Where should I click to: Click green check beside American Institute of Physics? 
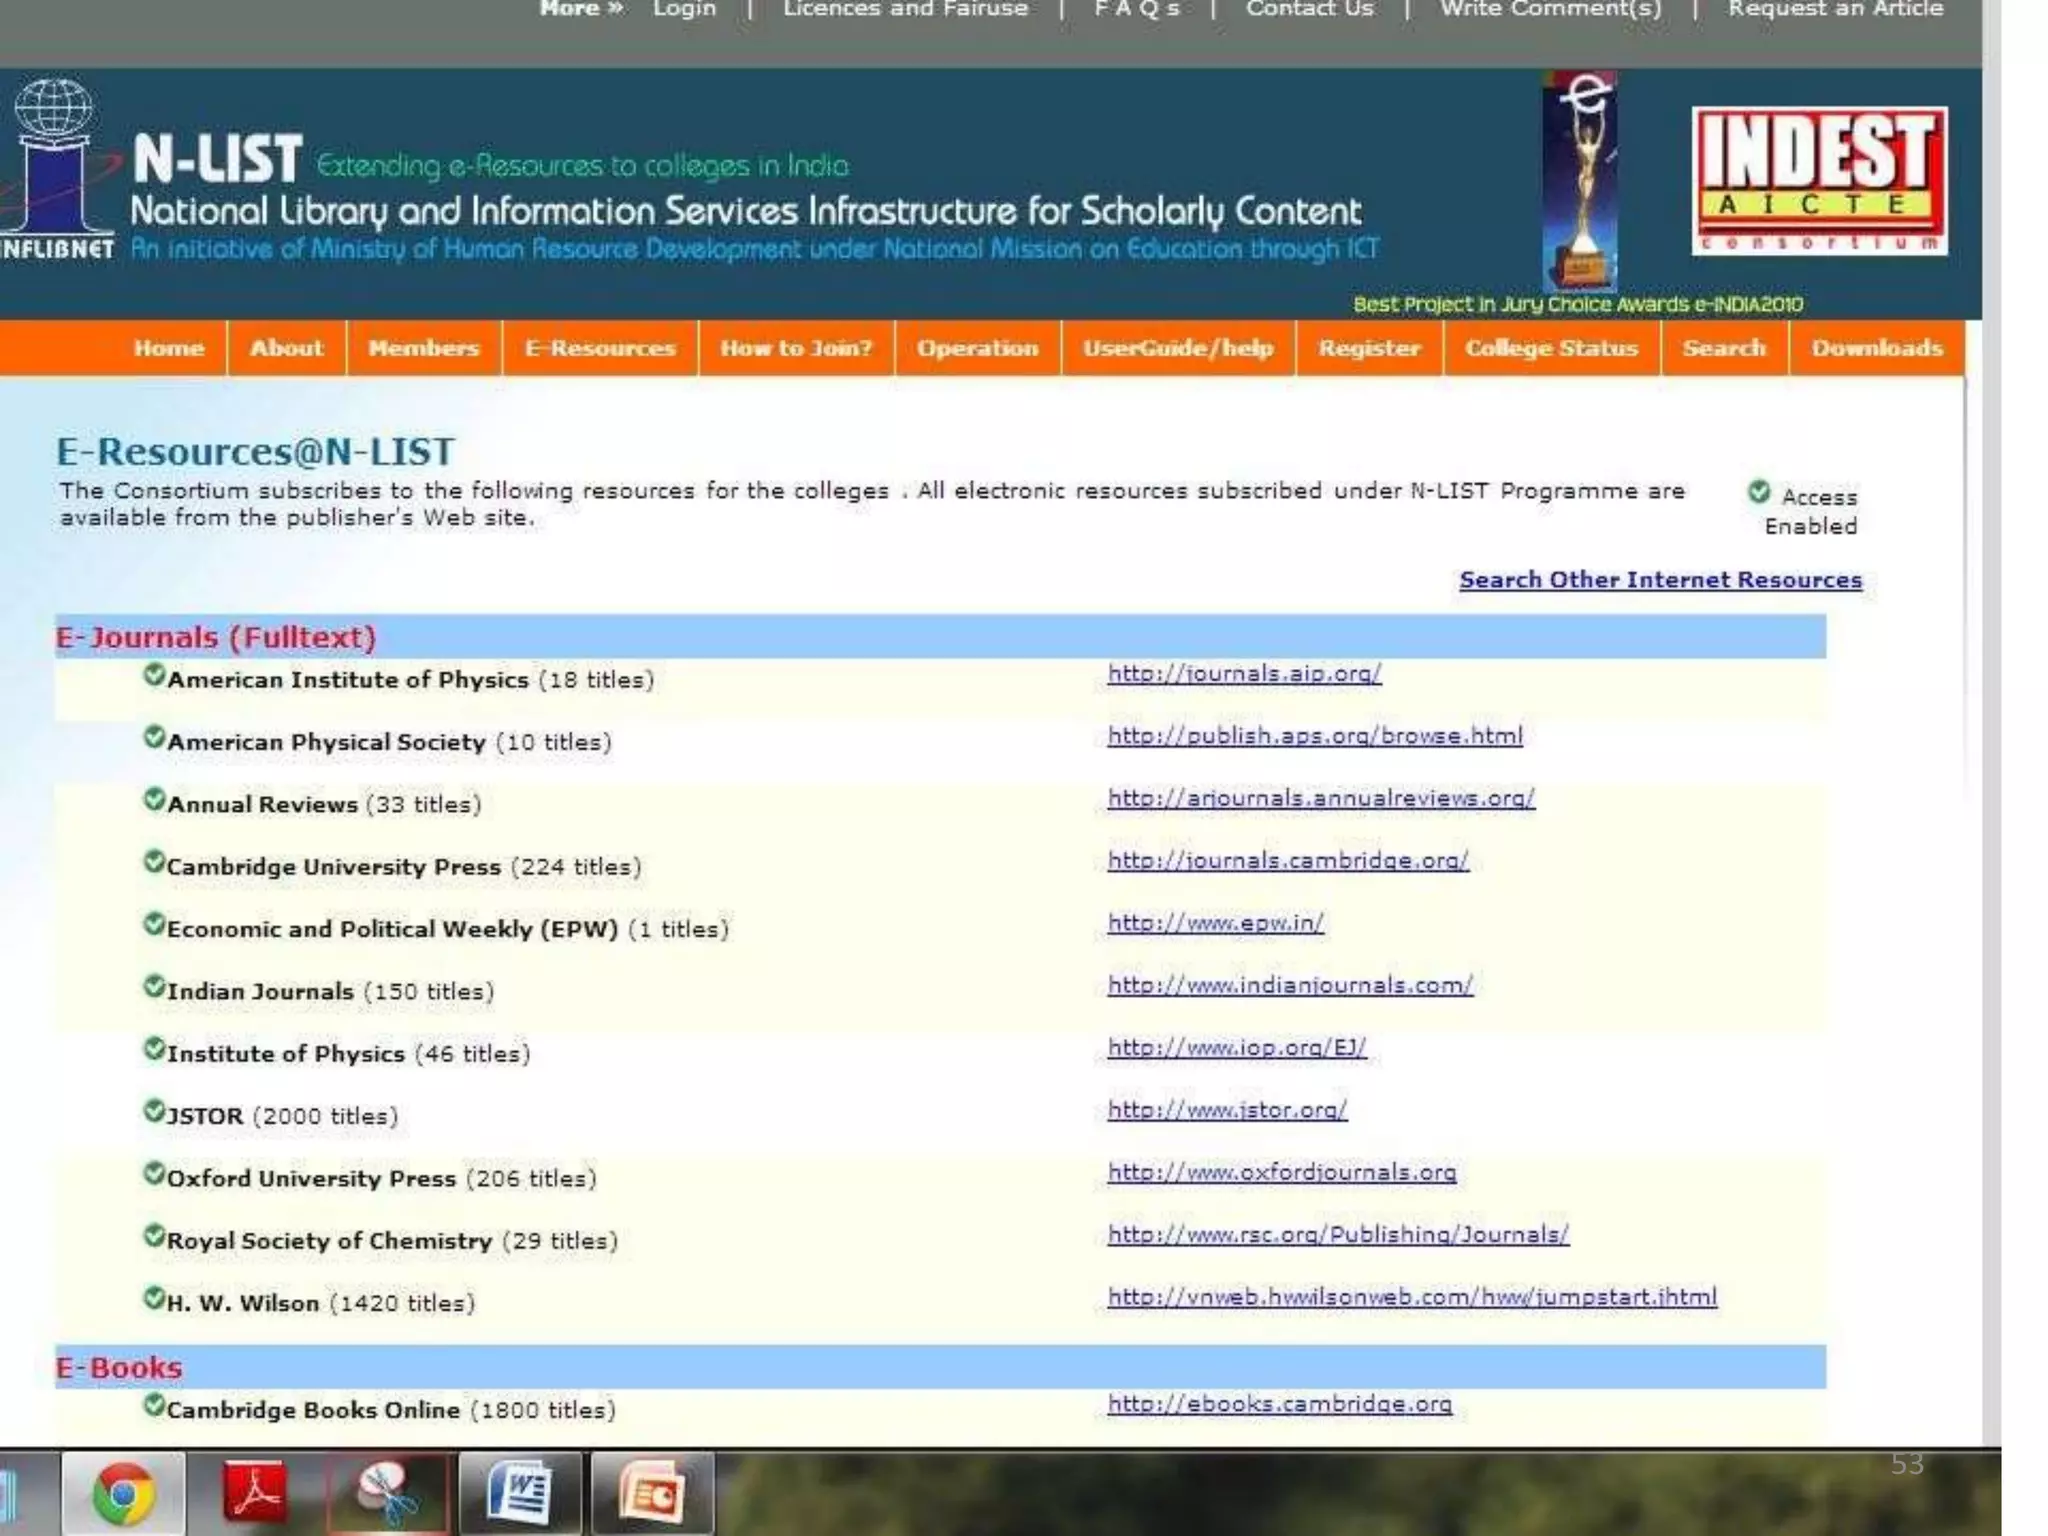[x=153, y=675]
